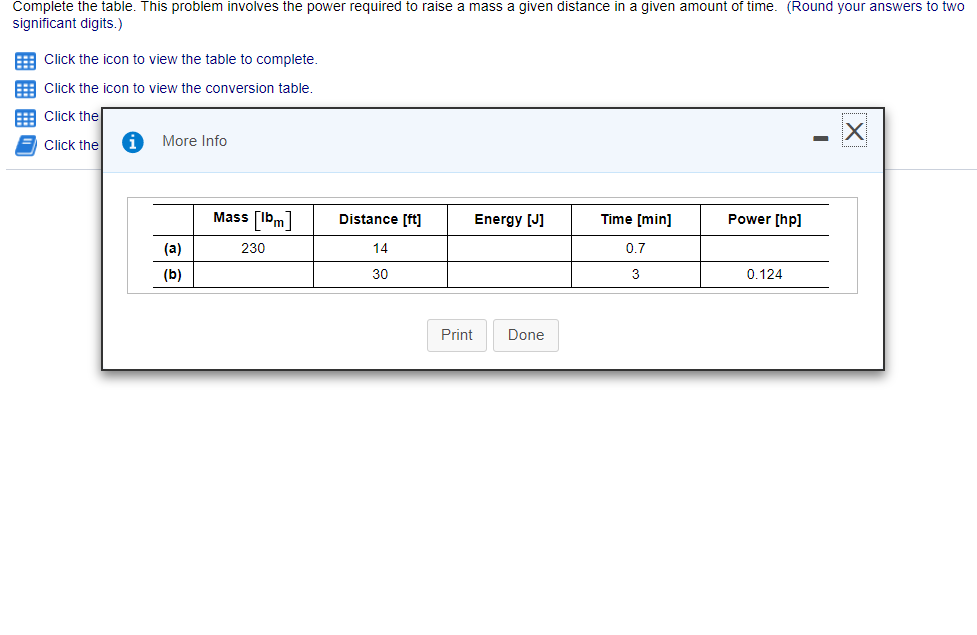The width and height of the screenshot is (977, 635).
Task: Click the row label (a) in the table
Action: [x=172, y=248]
